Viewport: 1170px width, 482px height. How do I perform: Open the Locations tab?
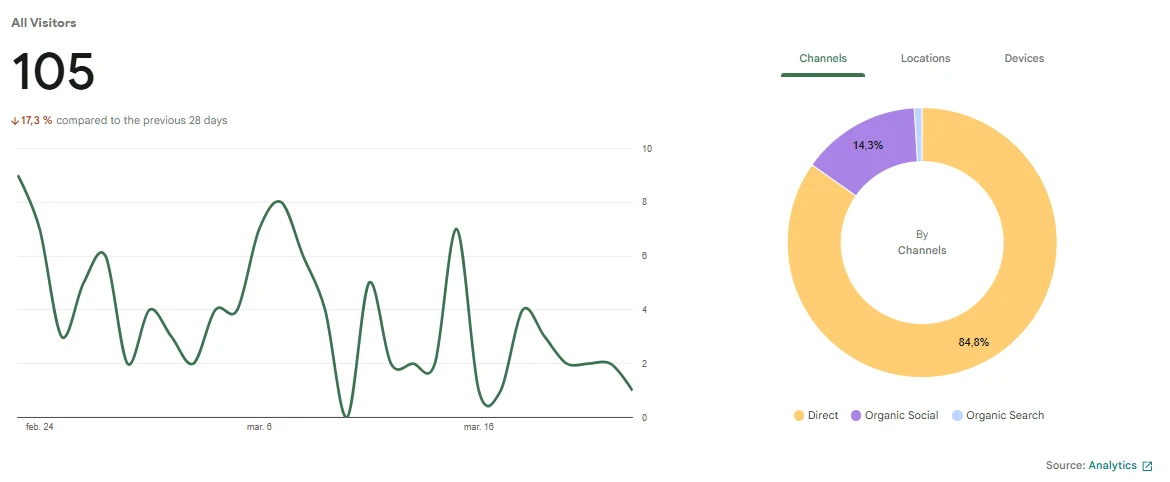[x=925, y=59]
